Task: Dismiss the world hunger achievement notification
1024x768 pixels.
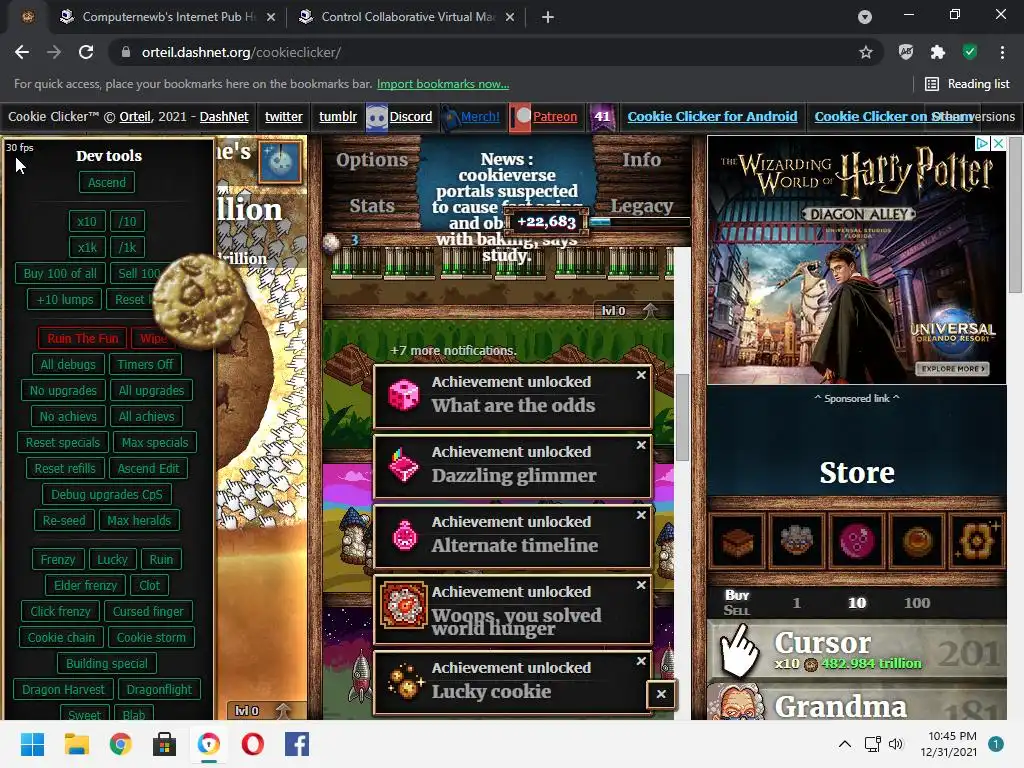Action: (641, 585)
